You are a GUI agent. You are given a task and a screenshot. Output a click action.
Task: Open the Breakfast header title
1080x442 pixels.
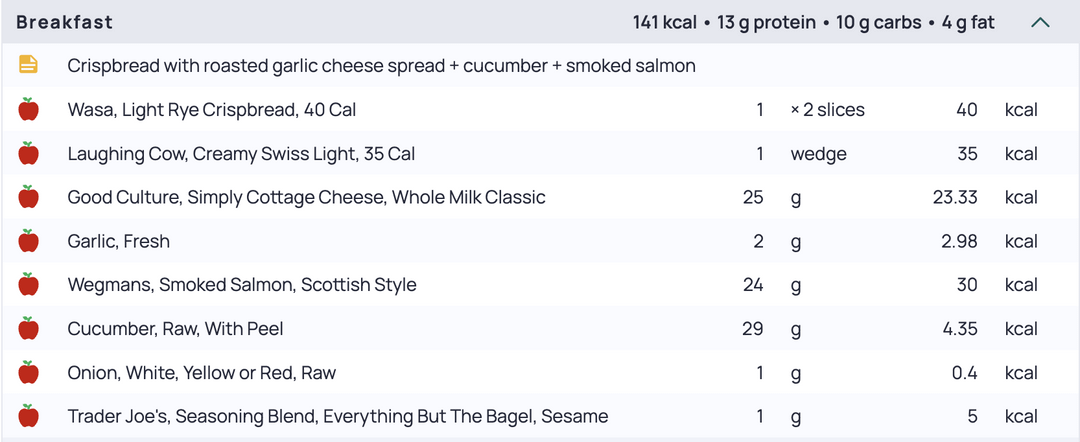(x=64, y=23)
